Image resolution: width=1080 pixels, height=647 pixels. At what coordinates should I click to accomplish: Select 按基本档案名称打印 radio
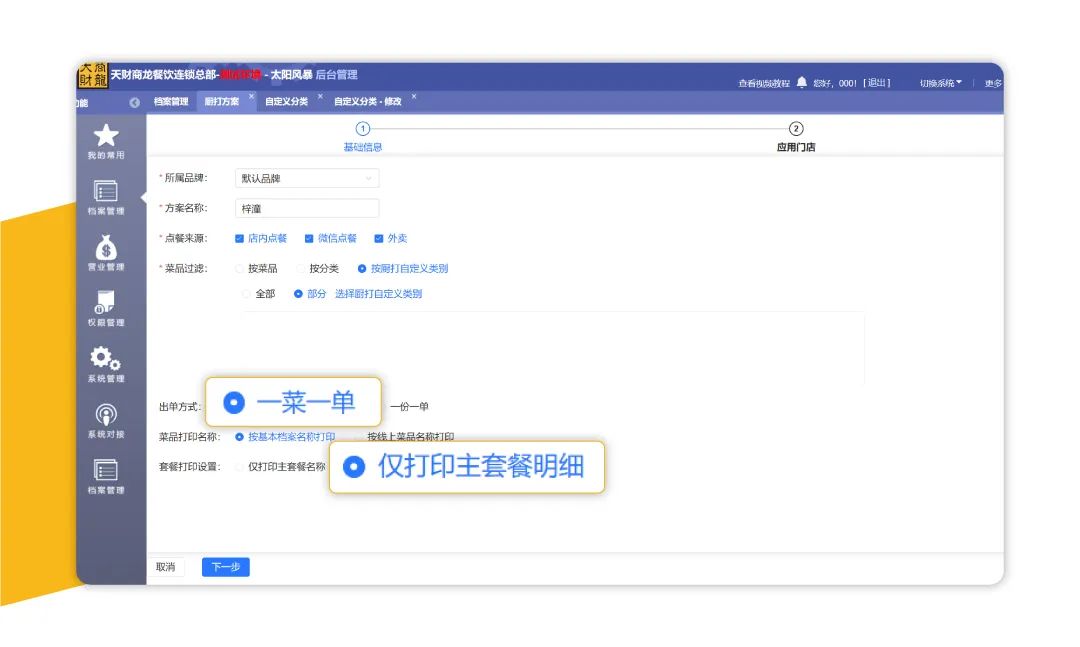click(239, 437)
